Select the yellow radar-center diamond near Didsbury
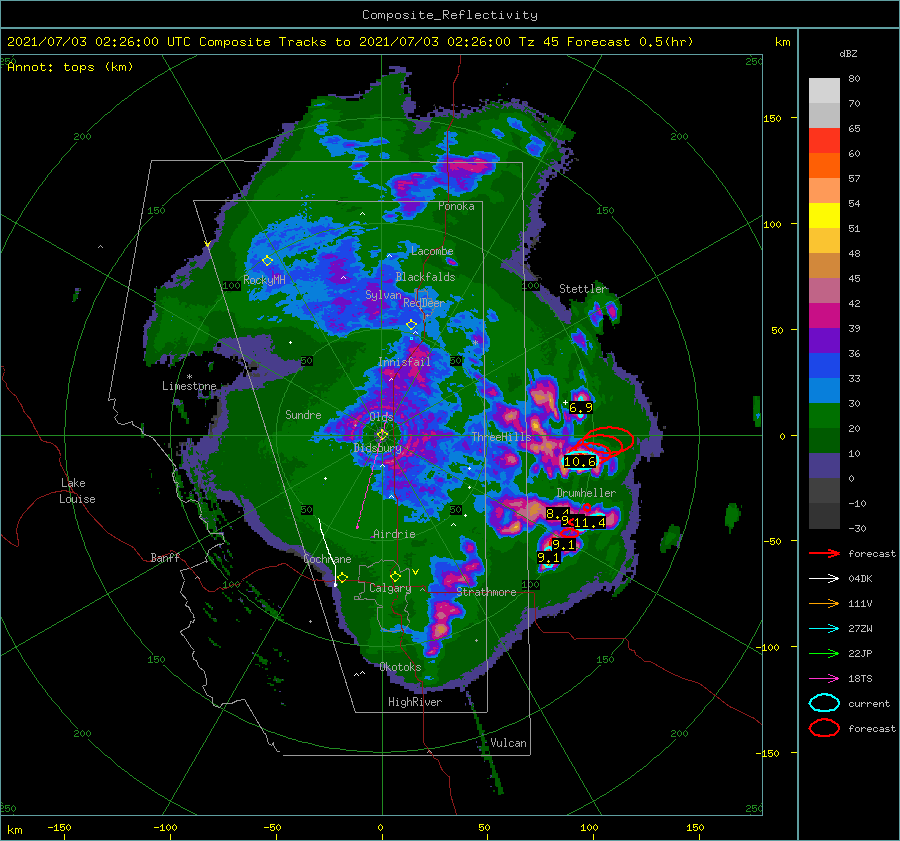 pos(382,435)
